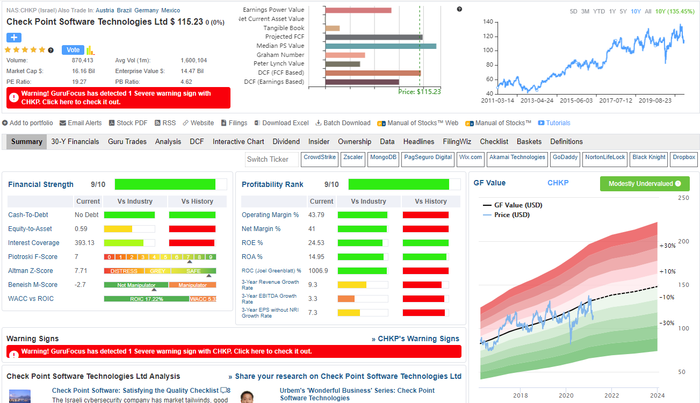Click Batch Download
Screen dimensions: 700x403
(x=343, y=123)
